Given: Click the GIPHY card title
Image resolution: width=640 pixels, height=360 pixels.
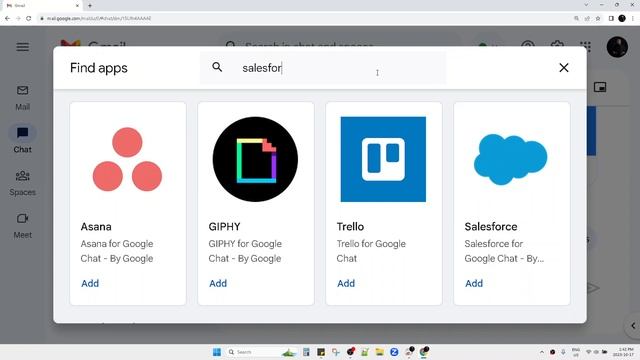Looking at the screenshot, I should (224, 227).
